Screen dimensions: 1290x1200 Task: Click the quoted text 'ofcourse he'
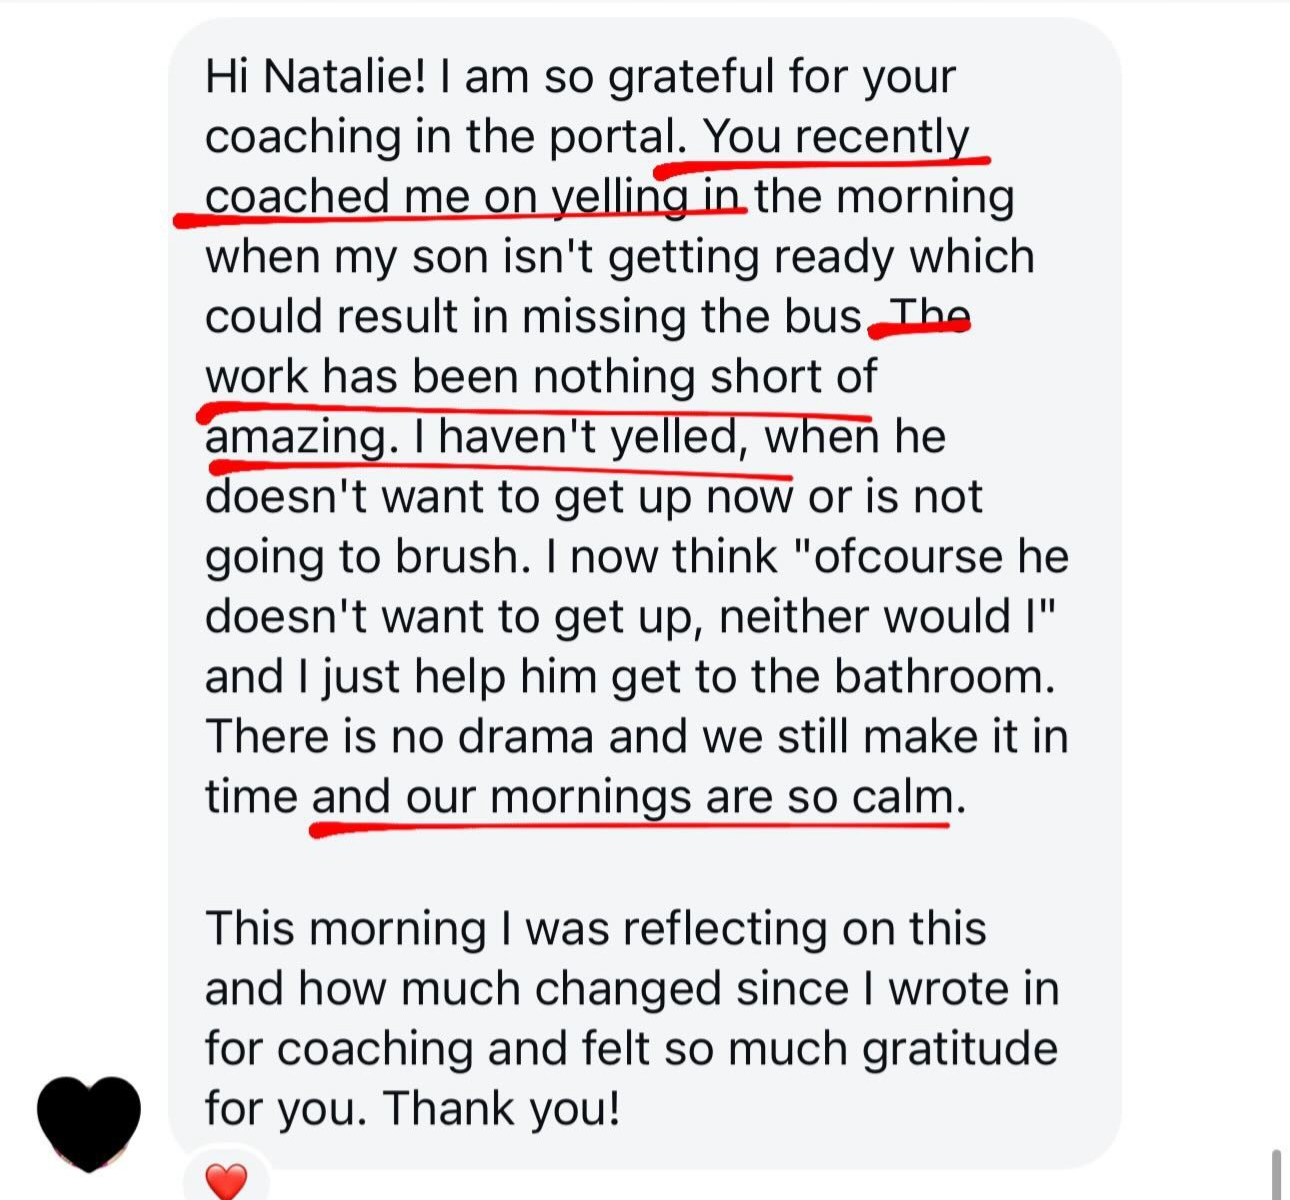pyautogui.click(x=940, y=557)
